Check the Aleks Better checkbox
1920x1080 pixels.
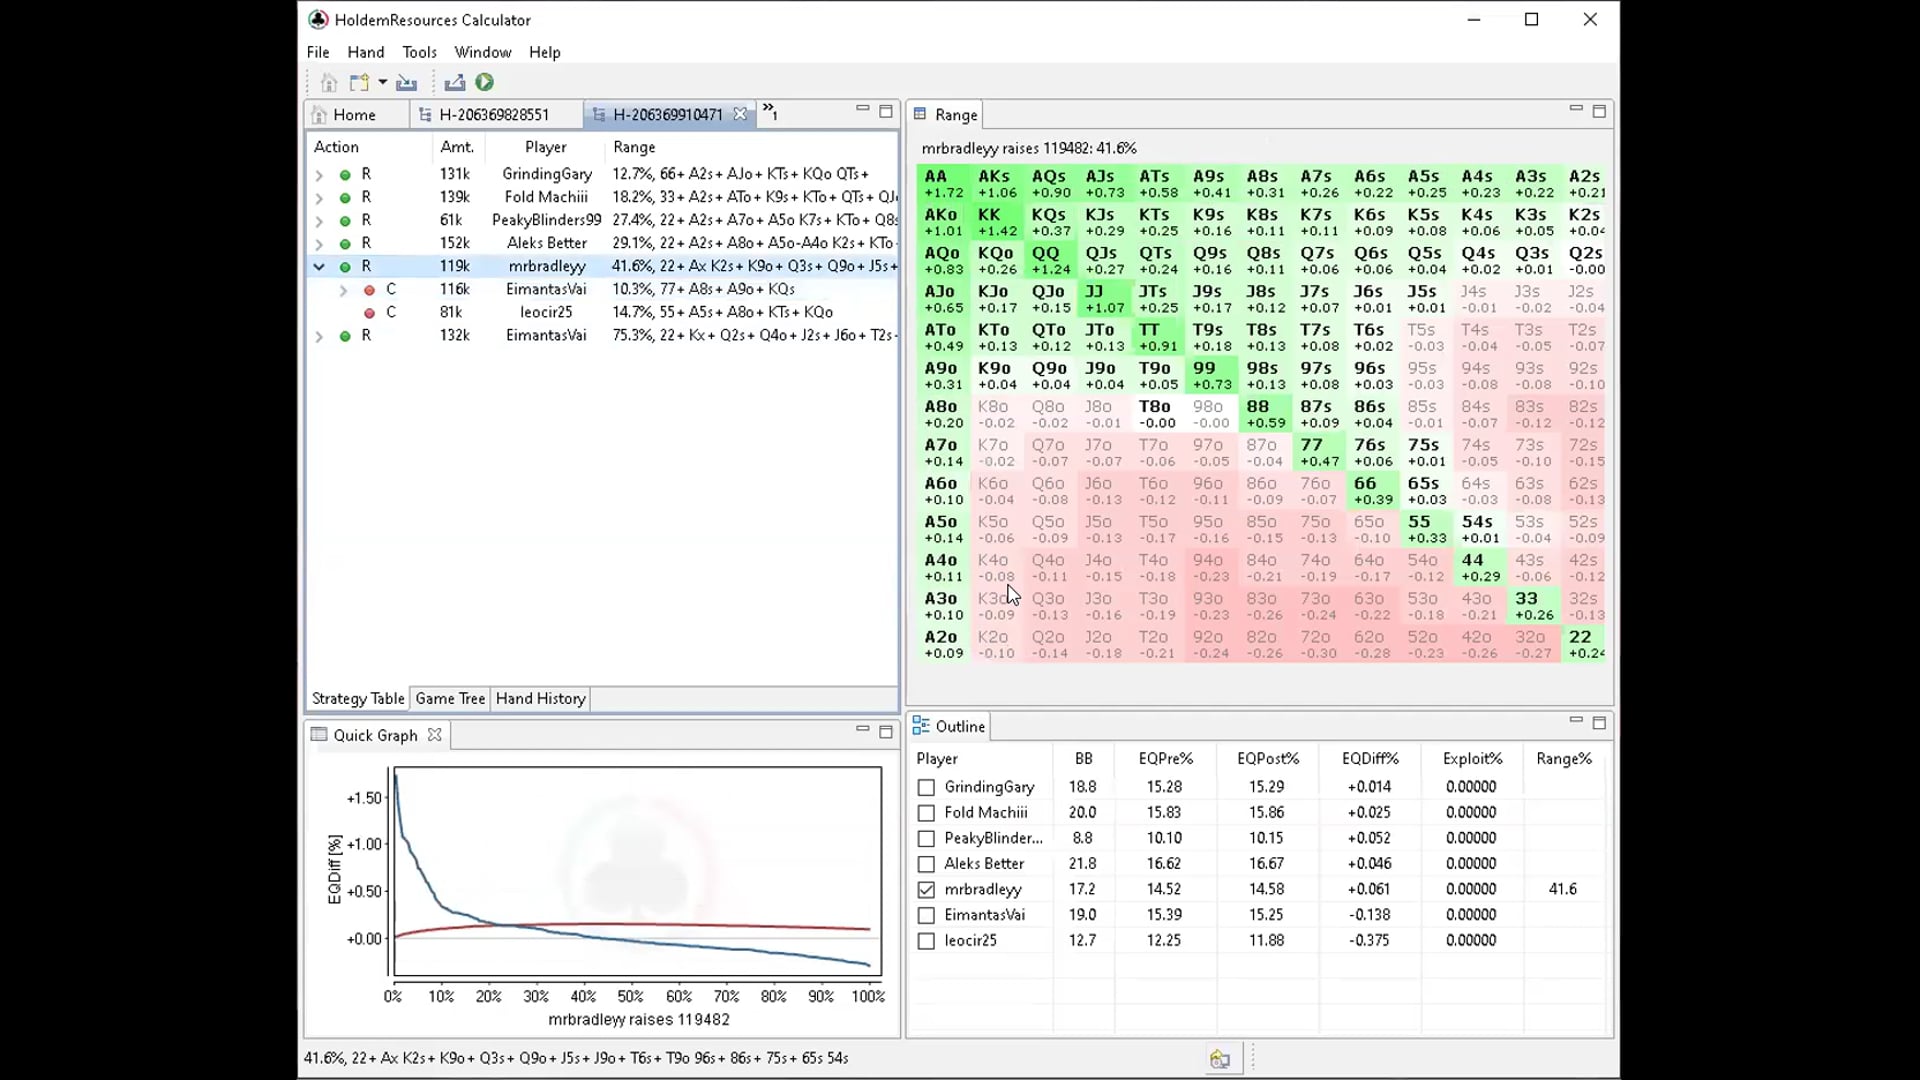pyautogui.click(x=926, y=864)
